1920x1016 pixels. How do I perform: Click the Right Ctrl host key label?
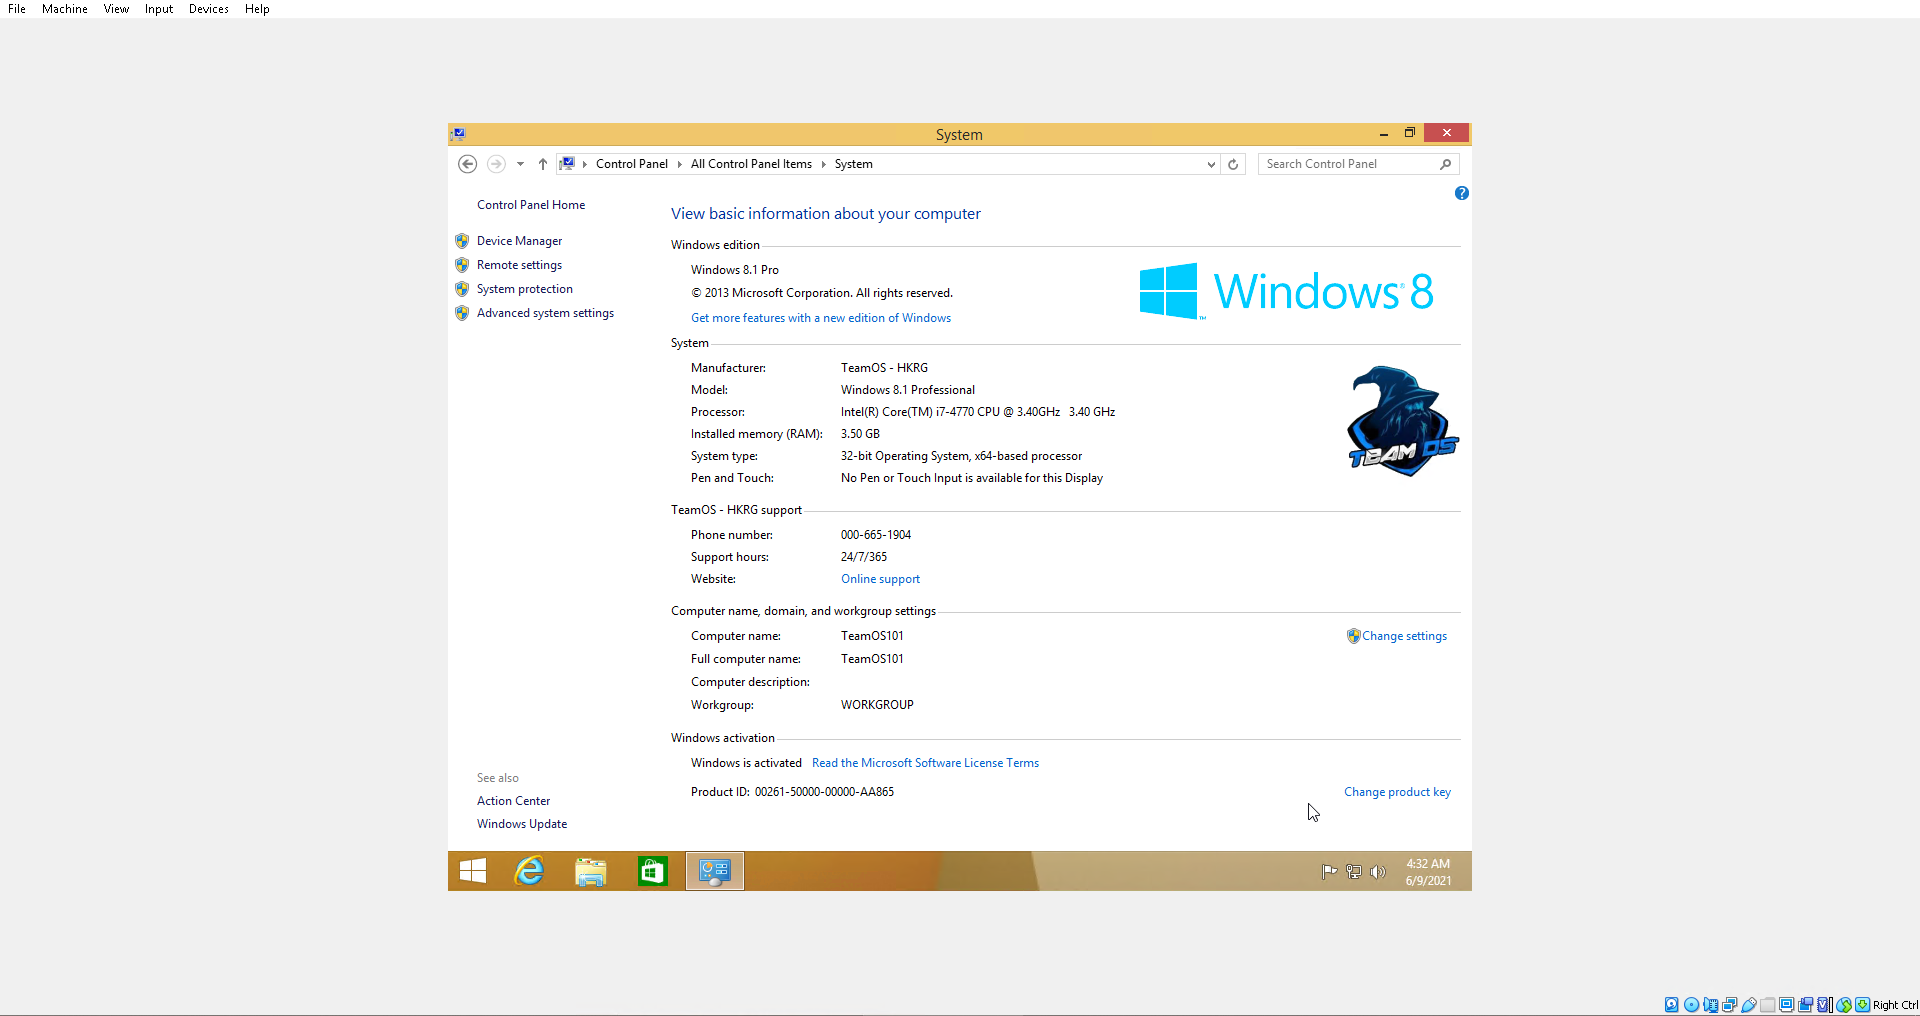(x=1895, y=1005)
